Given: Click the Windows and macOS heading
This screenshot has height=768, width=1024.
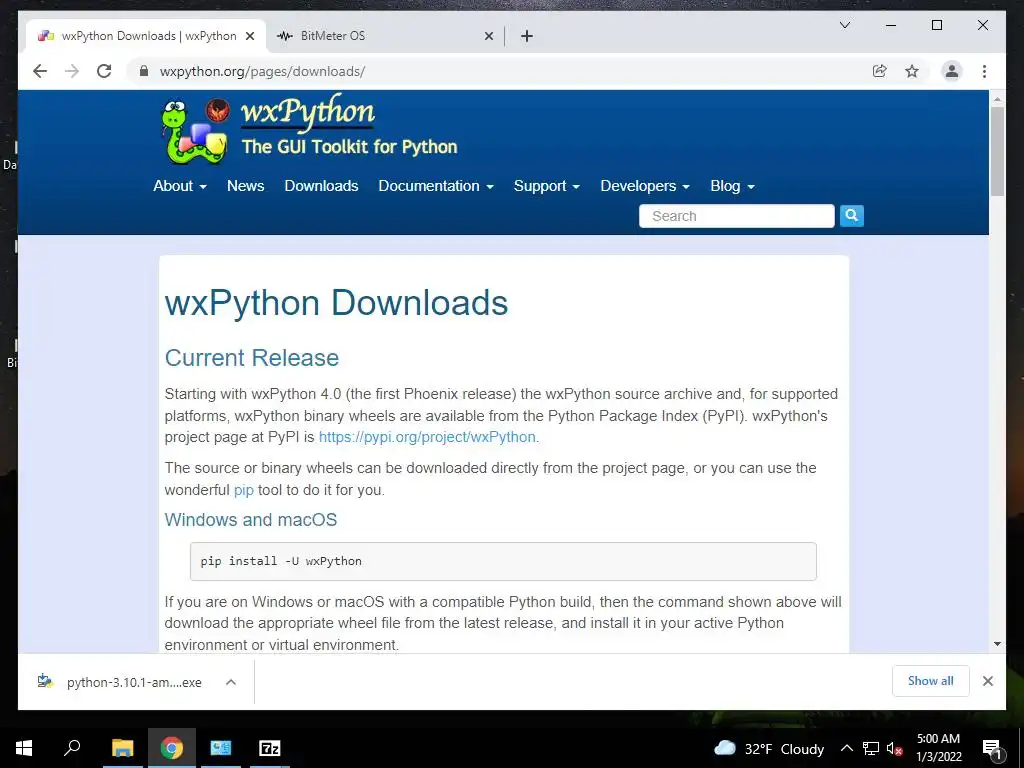Looking at the screenshot, I should [x=251, y=520].
